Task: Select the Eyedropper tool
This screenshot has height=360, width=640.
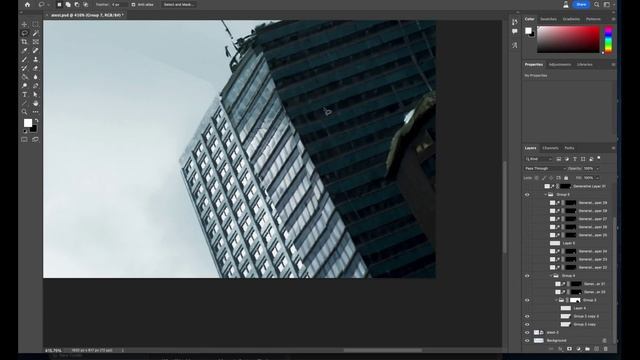Action: tap(24, 51)
